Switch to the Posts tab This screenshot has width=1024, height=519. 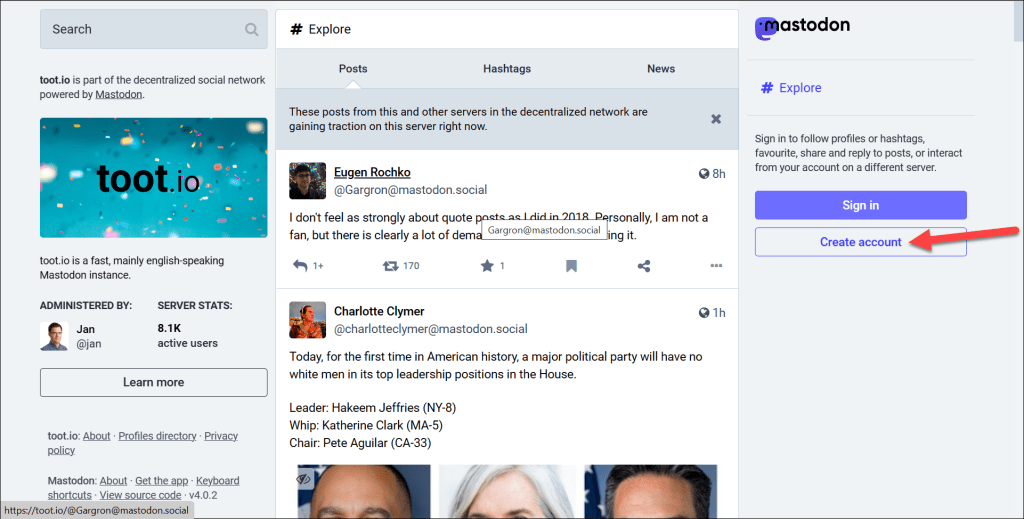353,69
